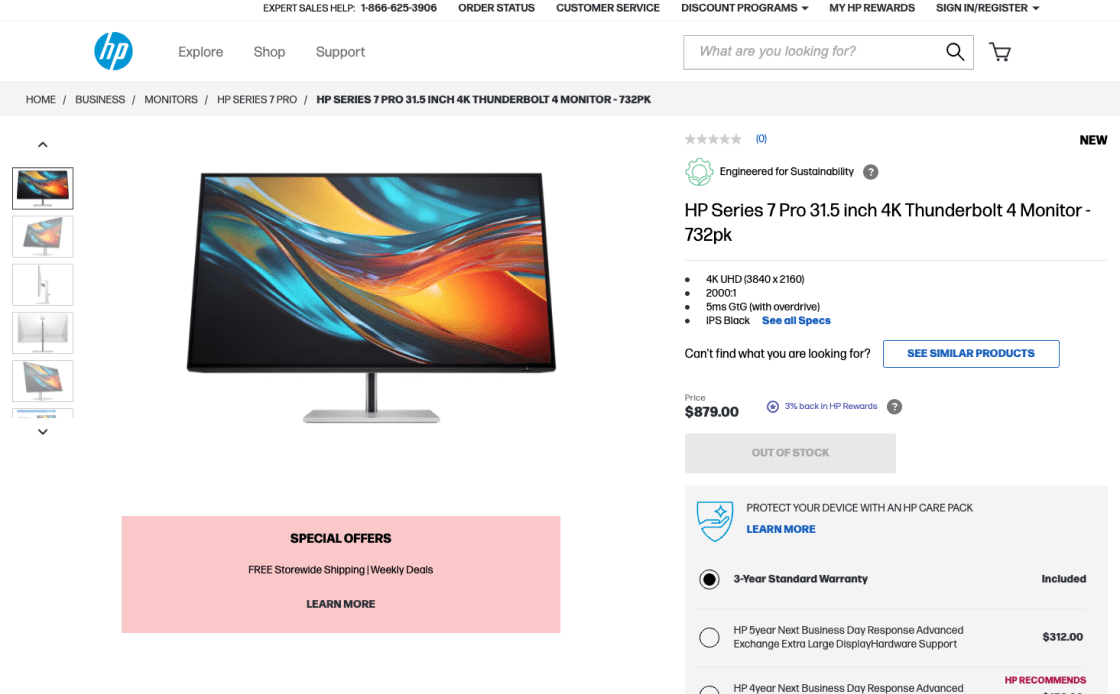This screenshot has height=694, width=1120.
Task: Click the HP logo
Action: [114, 51]
